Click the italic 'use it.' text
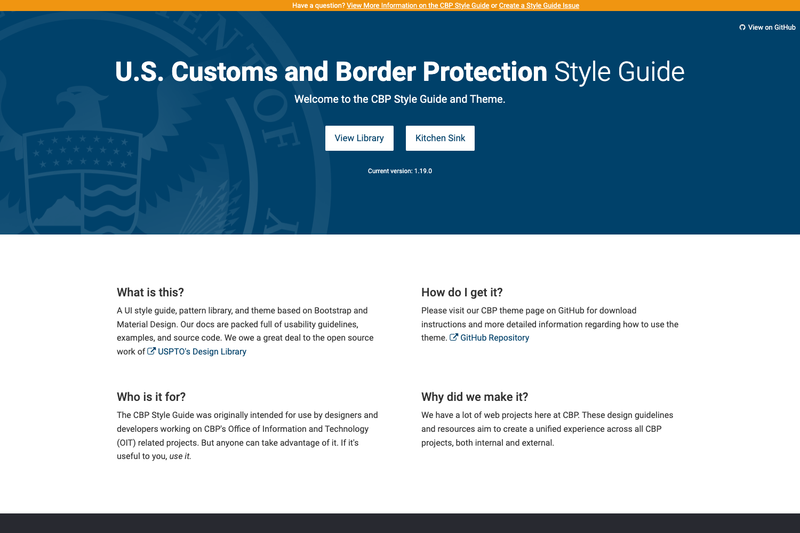The height and width of the screenshot is (533, 800). (180, 456)
